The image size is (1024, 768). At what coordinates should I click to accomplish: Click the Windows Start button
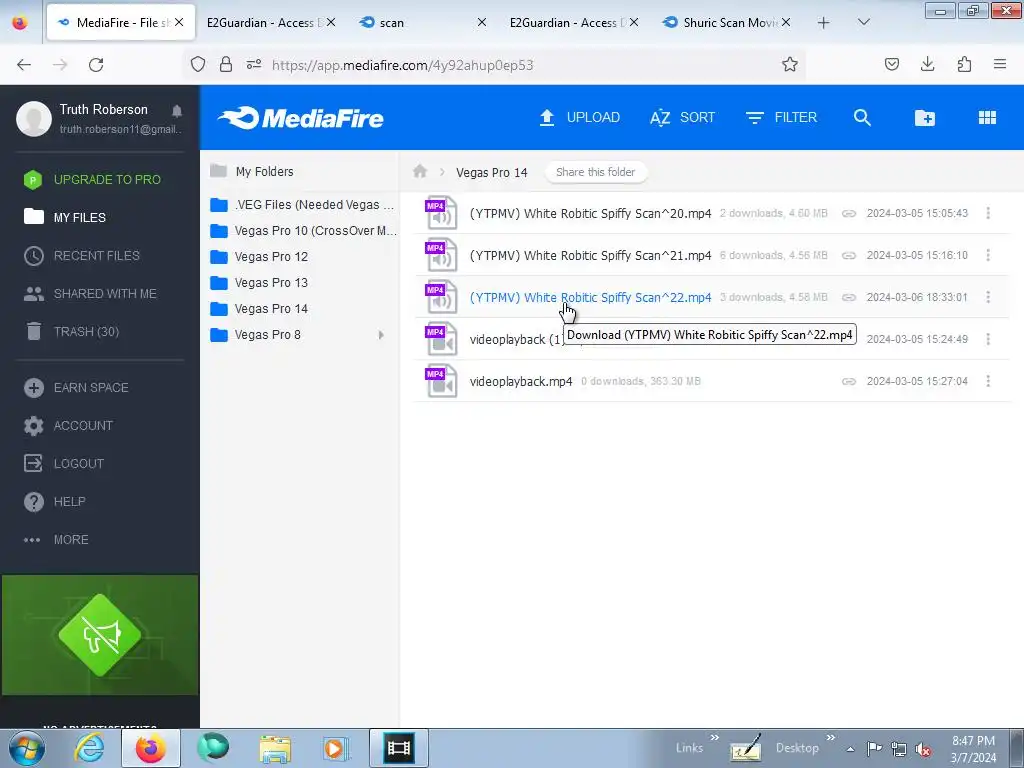(26, 748)
